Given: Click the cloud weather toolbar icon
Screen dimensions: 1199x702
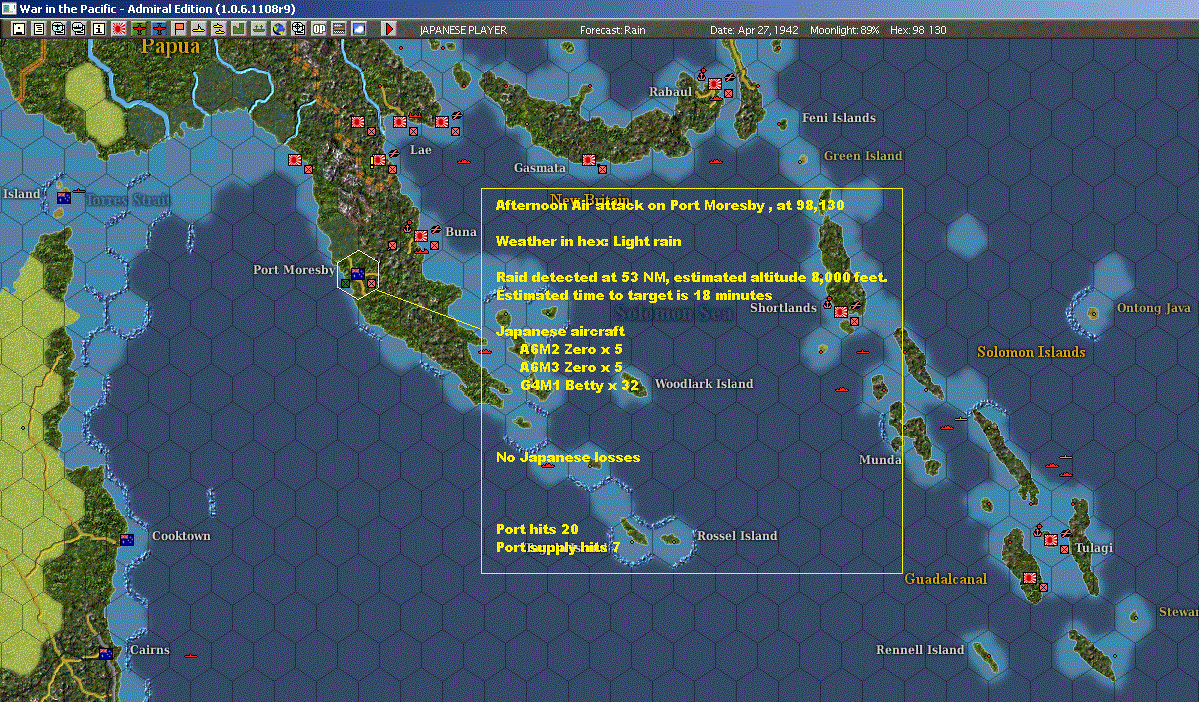Looking at the screenshot, I should click(359, 29).
